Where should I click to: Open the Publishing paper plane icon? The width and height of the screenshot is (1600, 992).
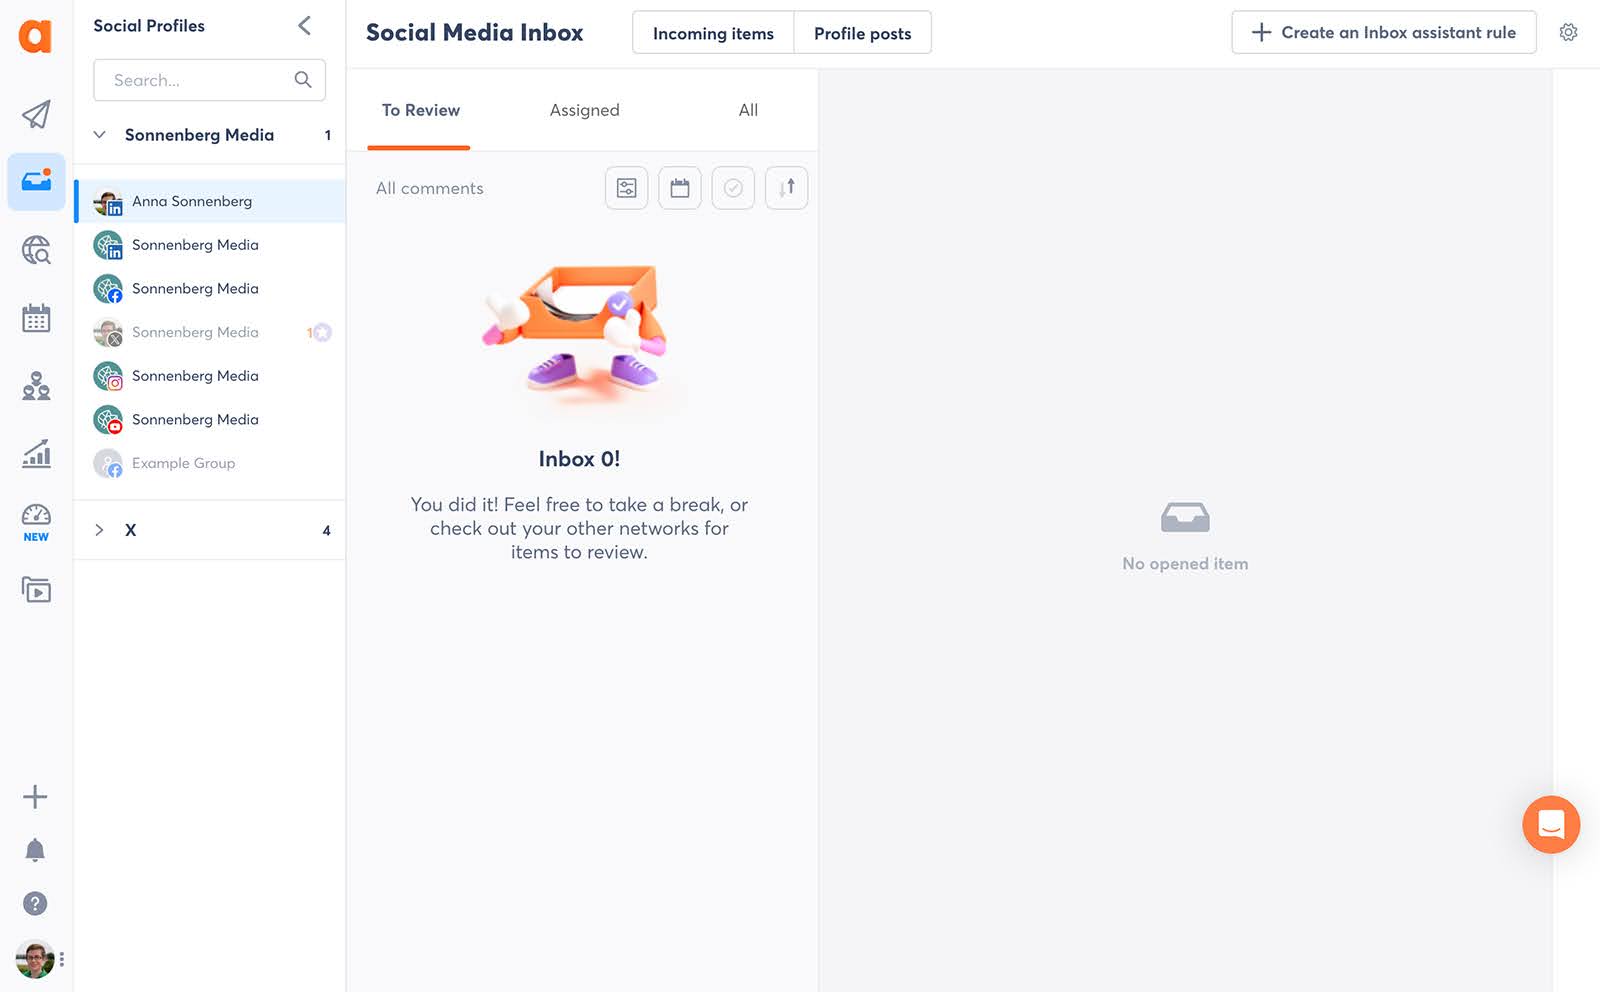click(36, 115)
